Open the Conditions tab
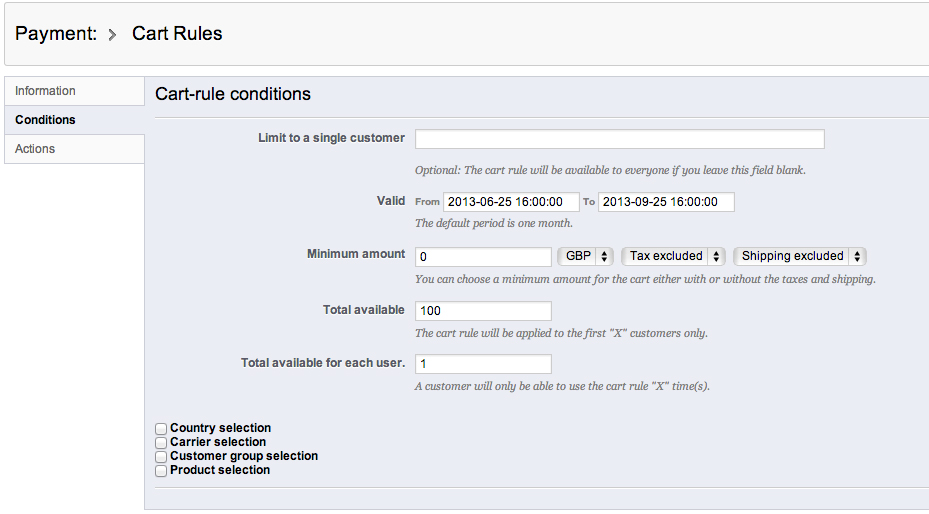Screen dimensions: 929x514 click(45, 120)
